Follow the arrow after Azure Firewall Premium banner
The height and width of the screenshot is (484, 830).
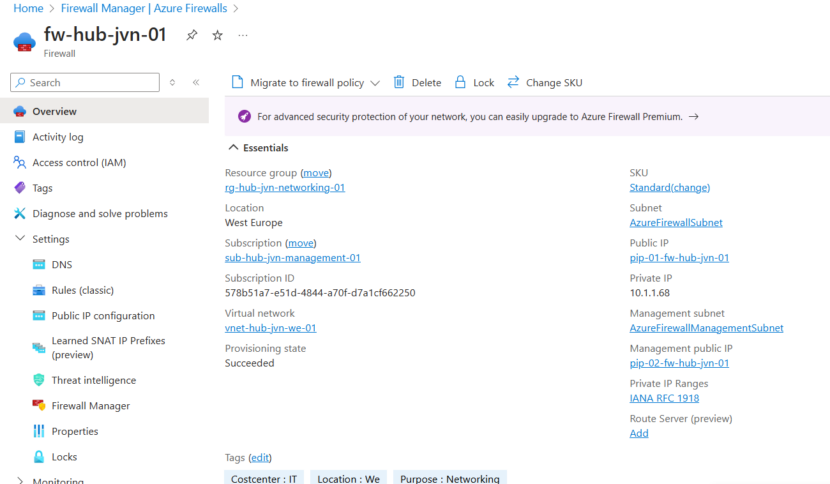(x=693, y=116)
